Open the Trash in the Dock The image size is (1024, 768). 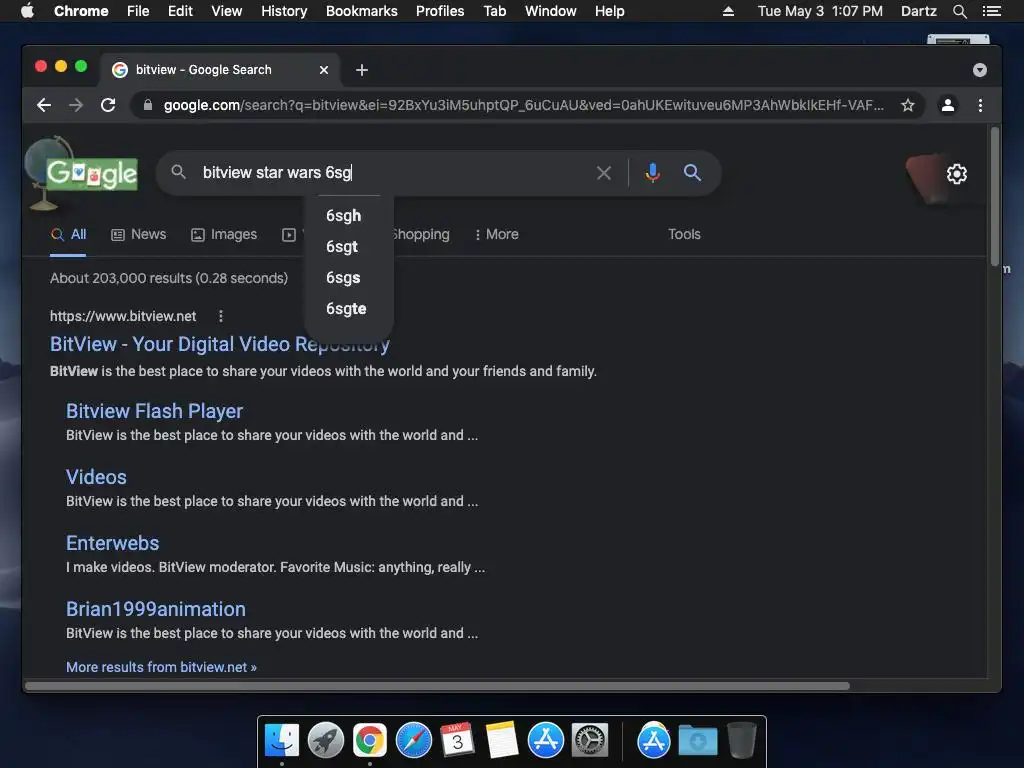(x=741, y=740)
